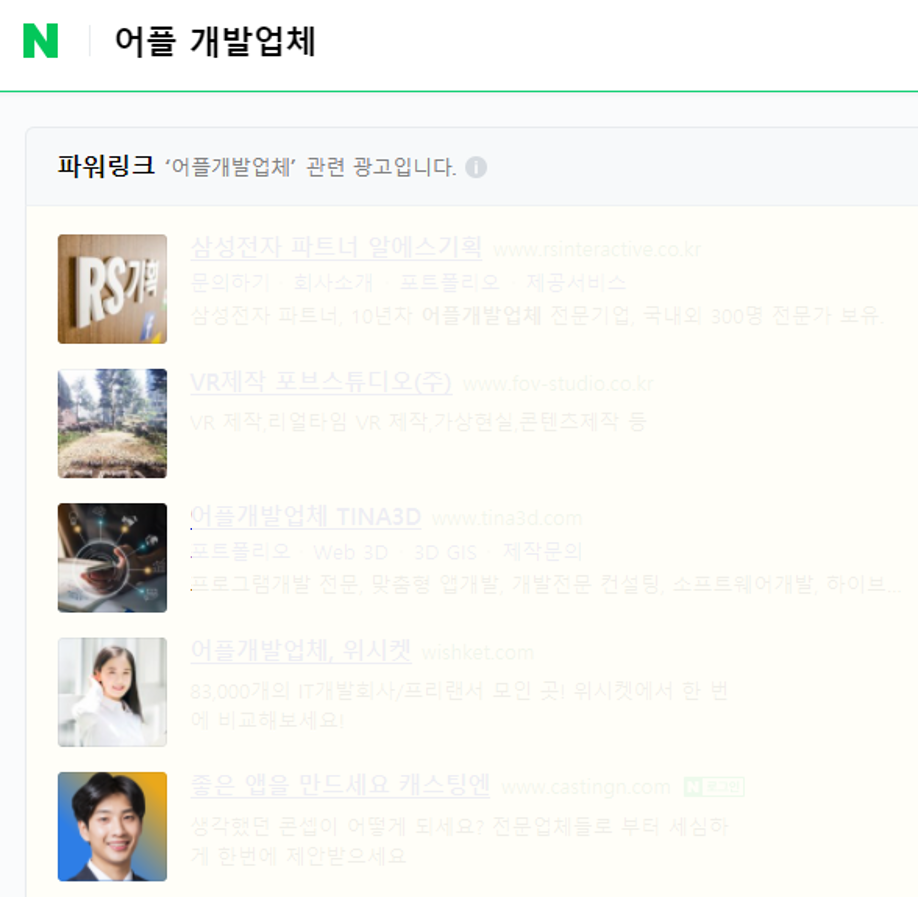
Task: Open the Wishket woman photo thumbnail
Action: pos(112,692)
